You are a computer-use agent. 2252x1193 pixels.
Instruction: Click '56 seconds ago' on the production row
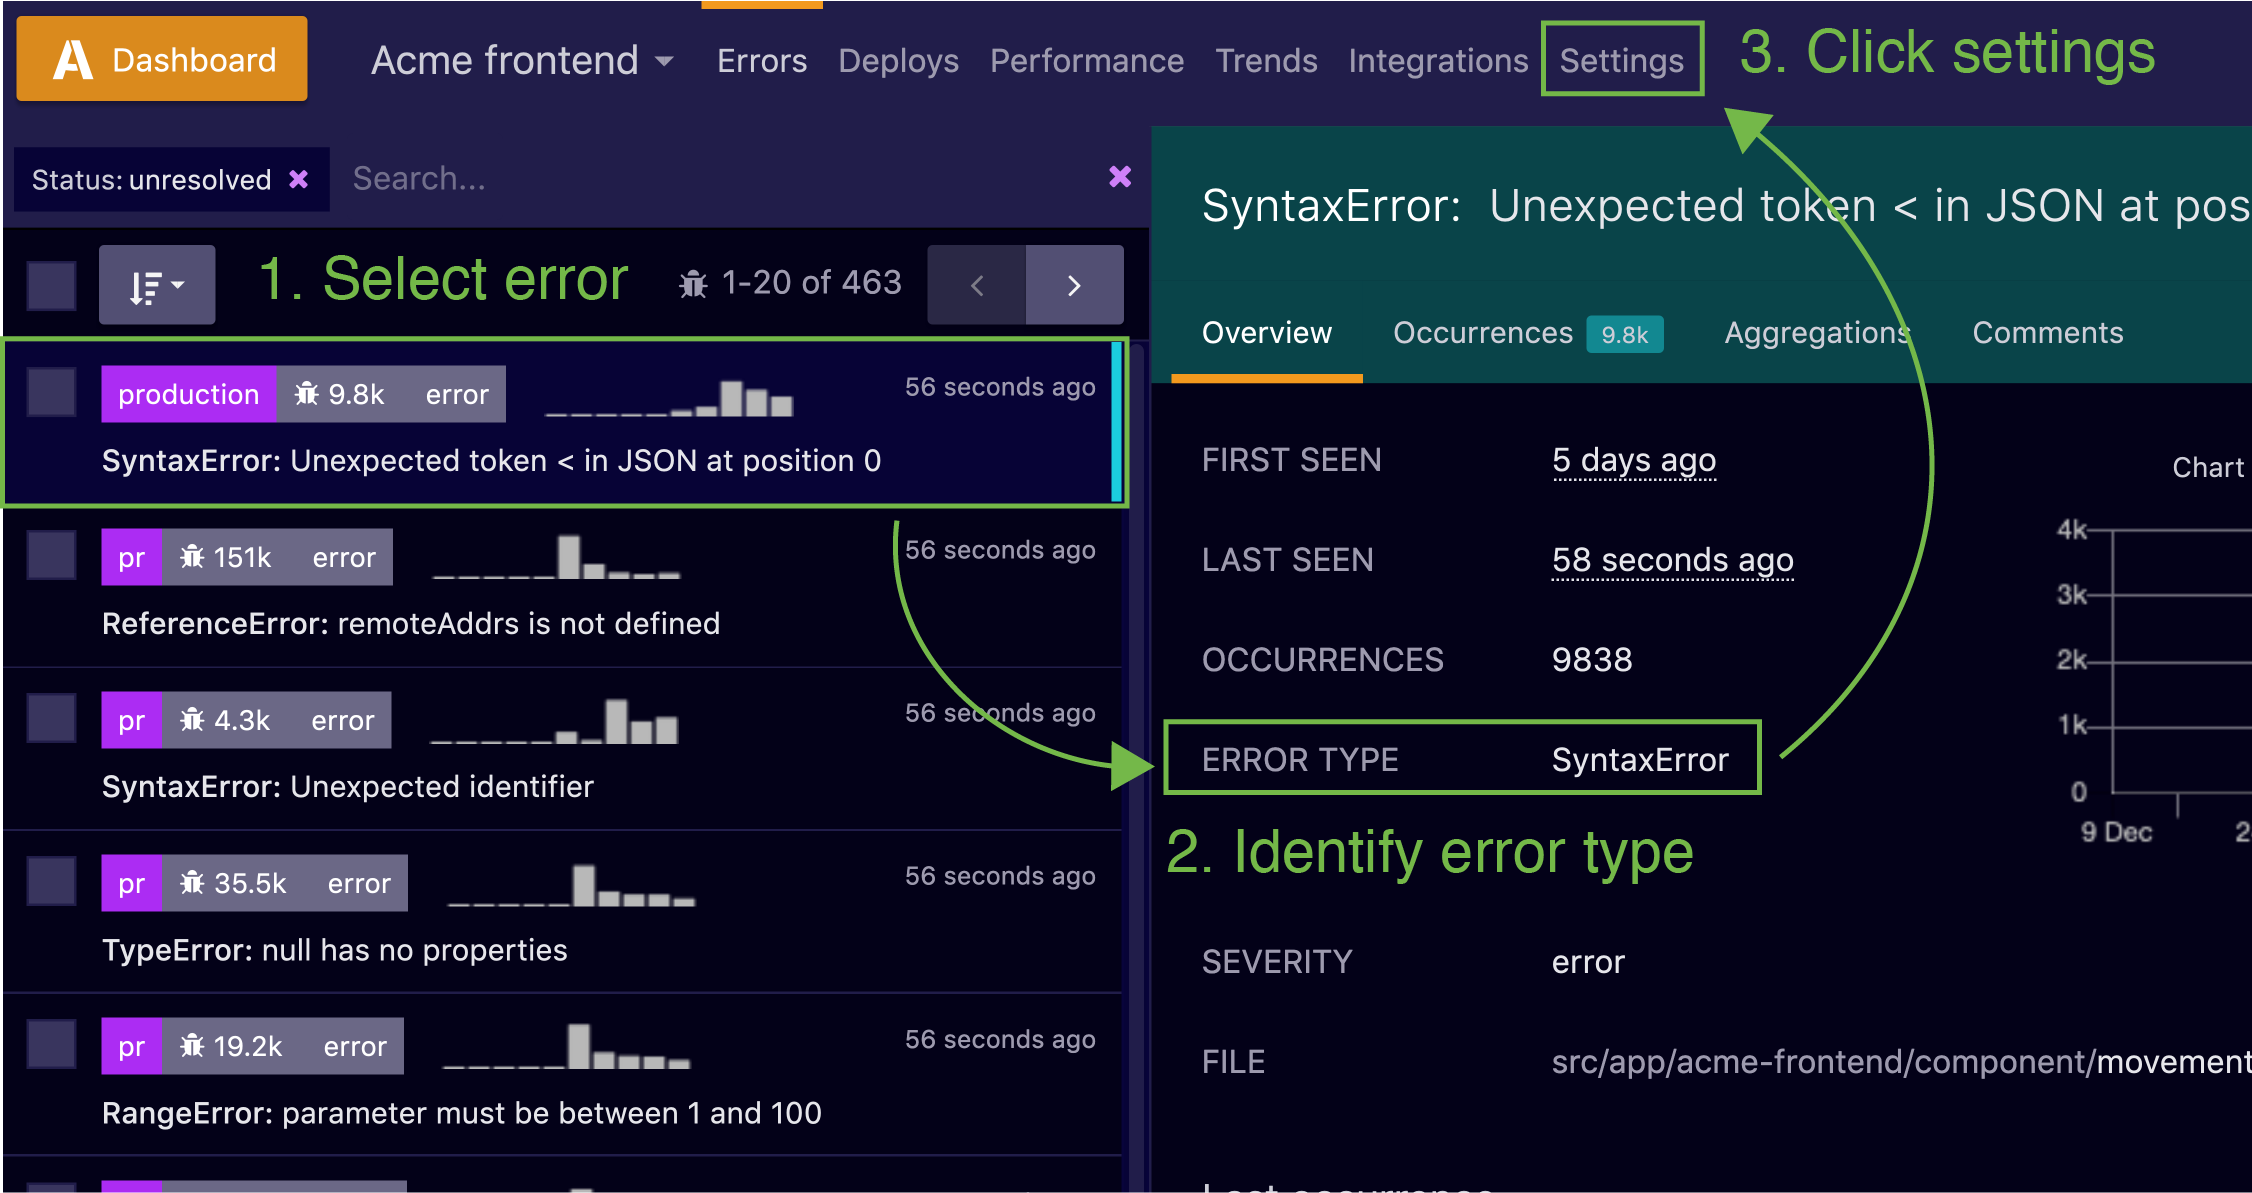(x=1000, y=387)
